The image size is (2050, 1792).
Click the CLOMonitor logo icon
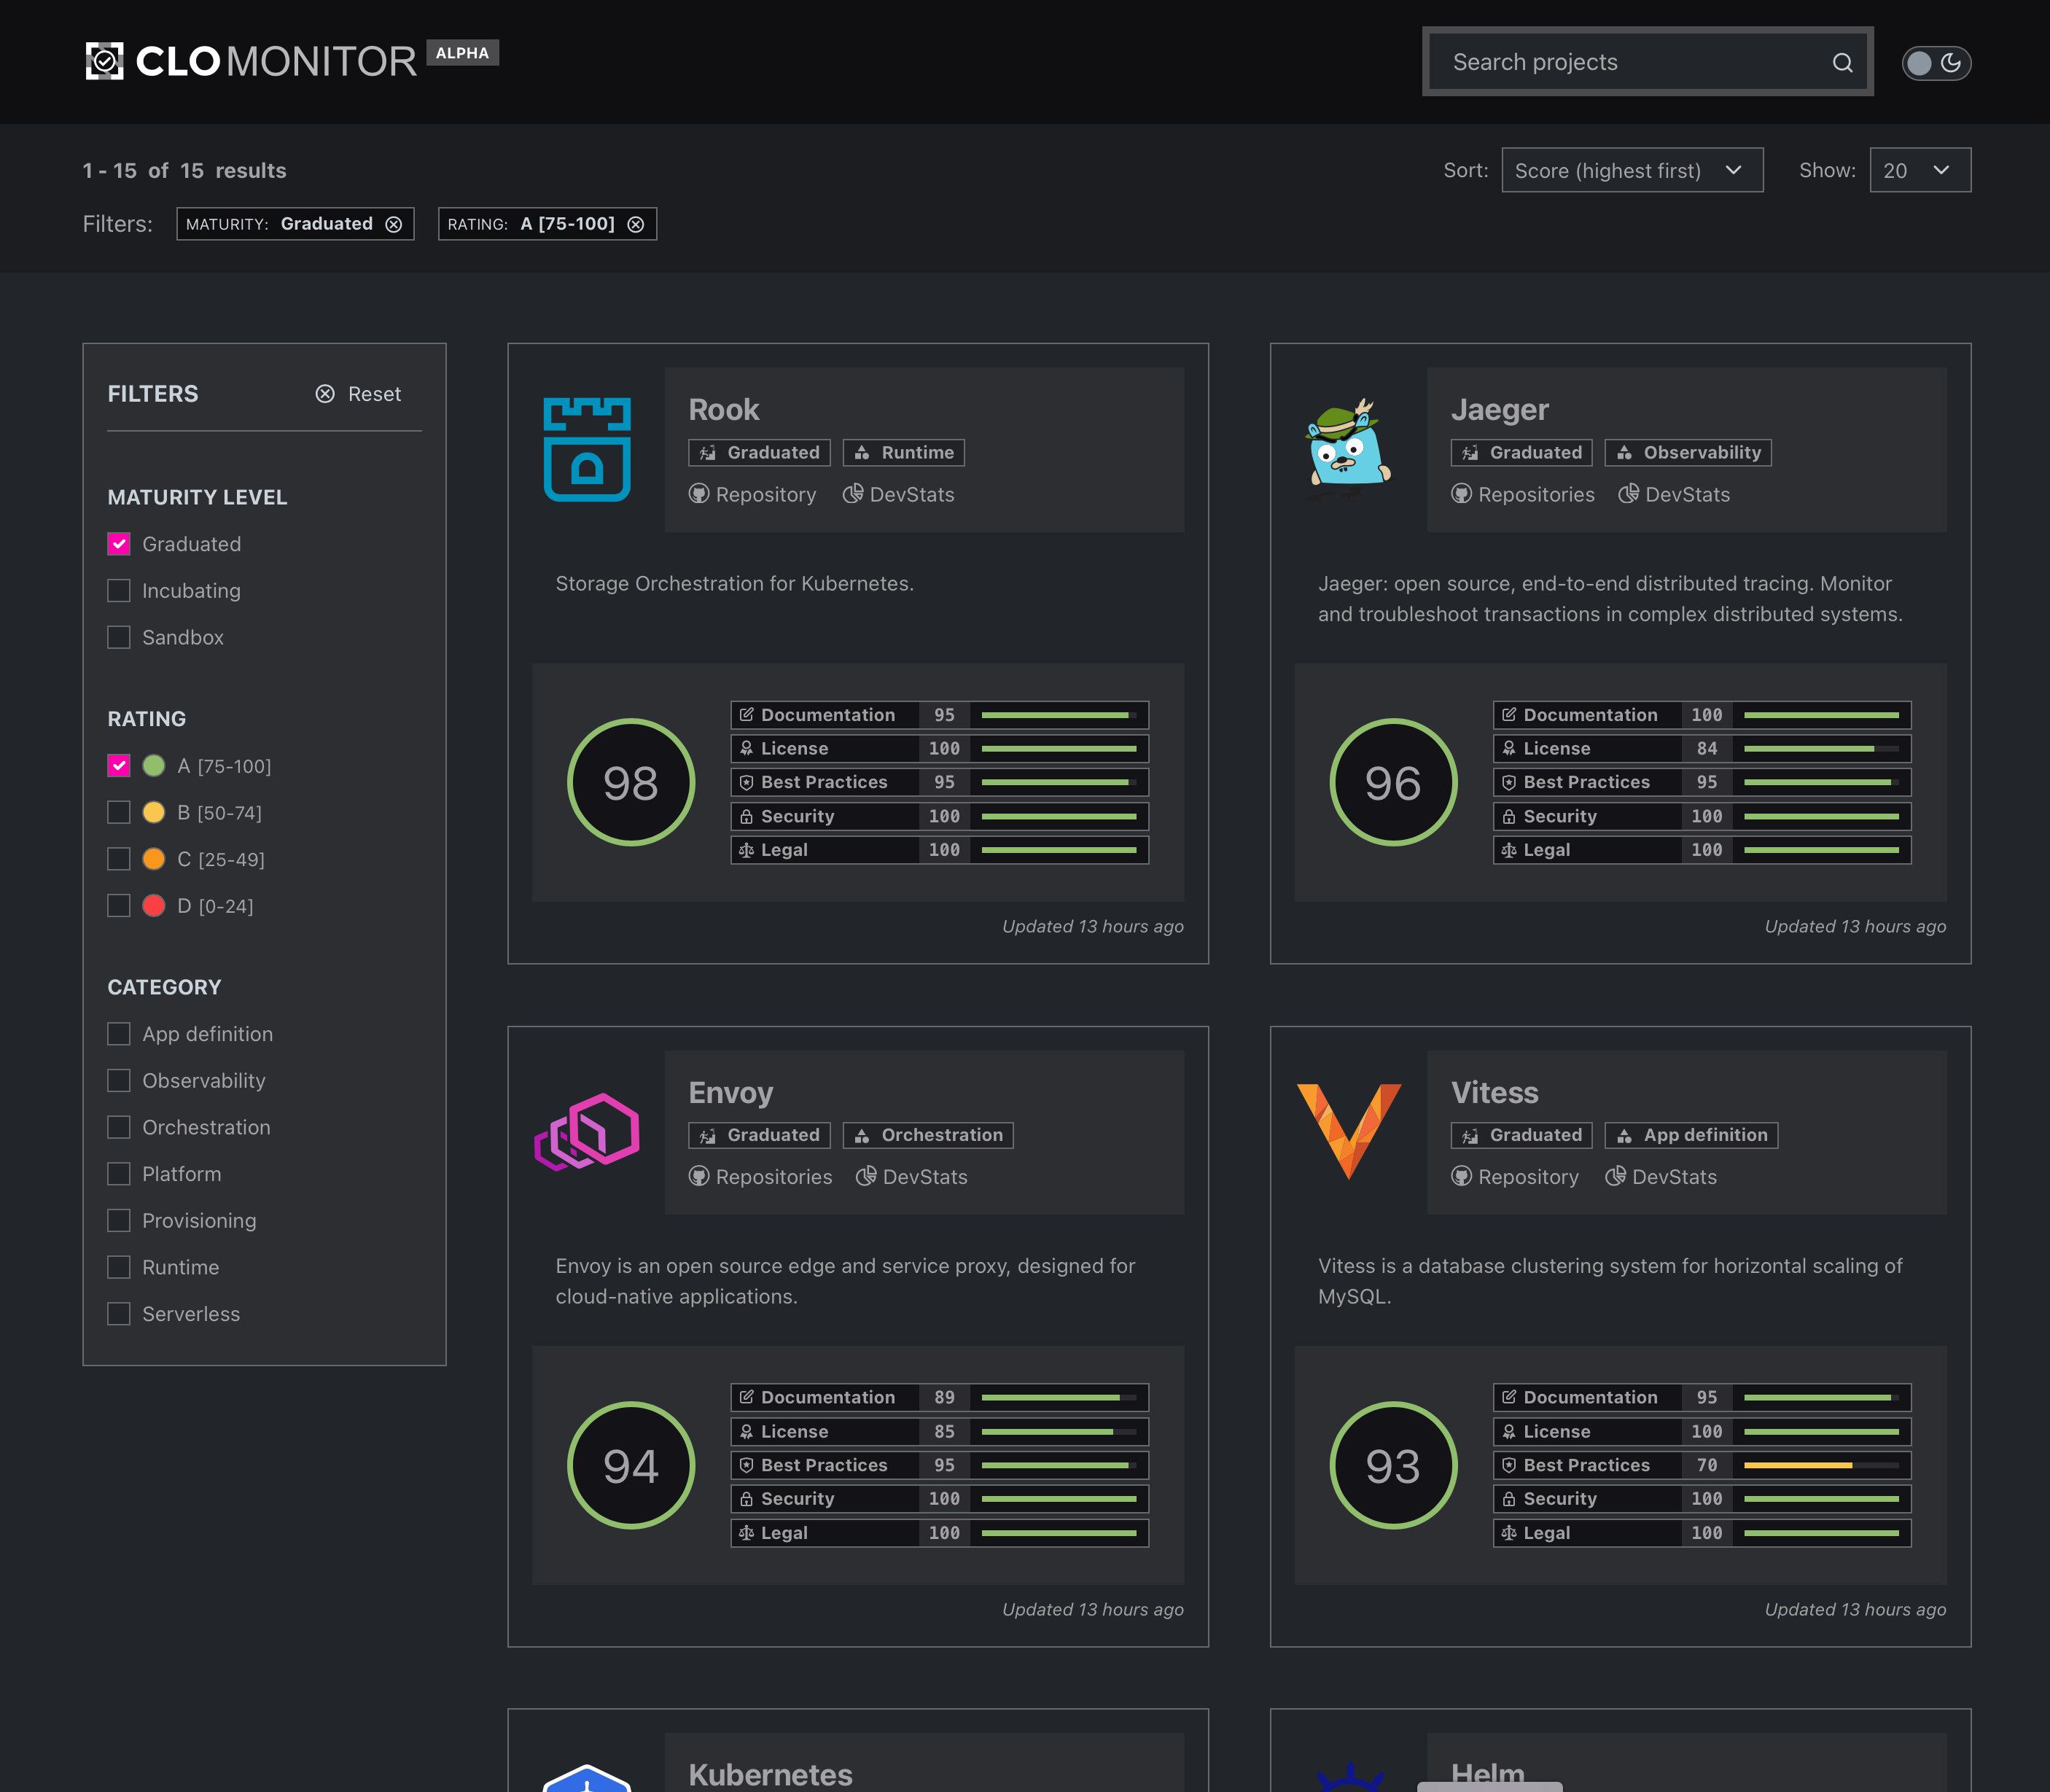(x=104, y=61)
